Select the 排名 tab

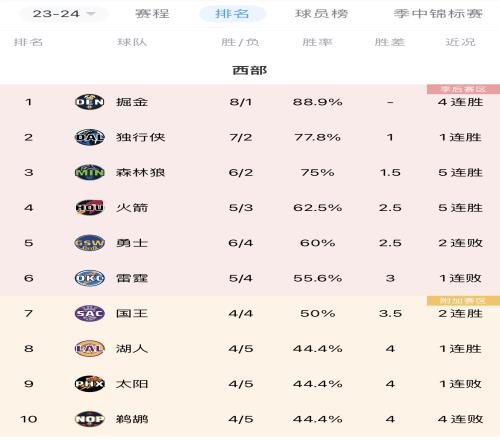[x=232, y=14]
